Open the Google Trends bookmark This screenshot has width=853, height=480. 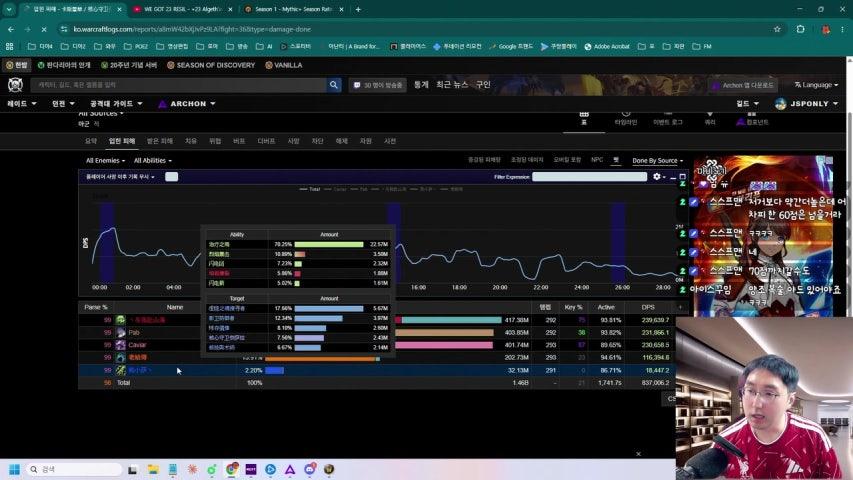coord(511,47)
